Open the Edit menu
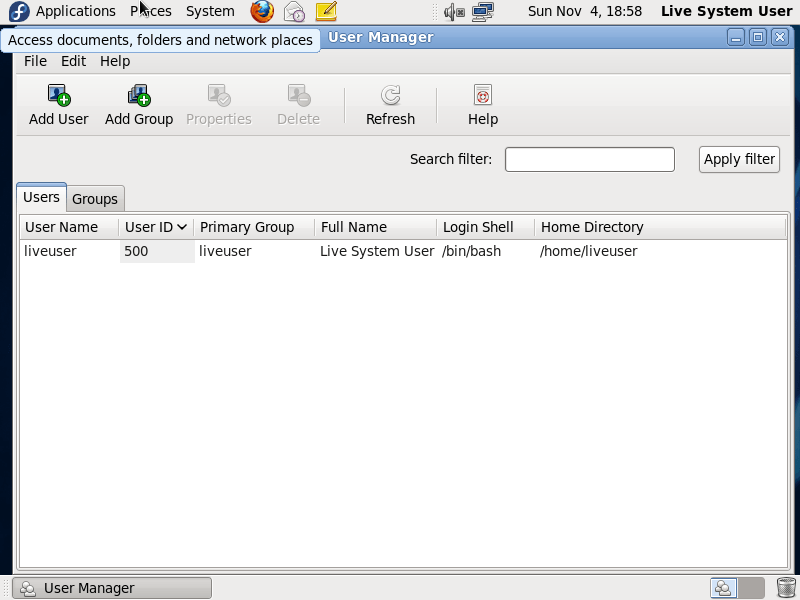This screenshot has height=600, width=800. (73, 61)
